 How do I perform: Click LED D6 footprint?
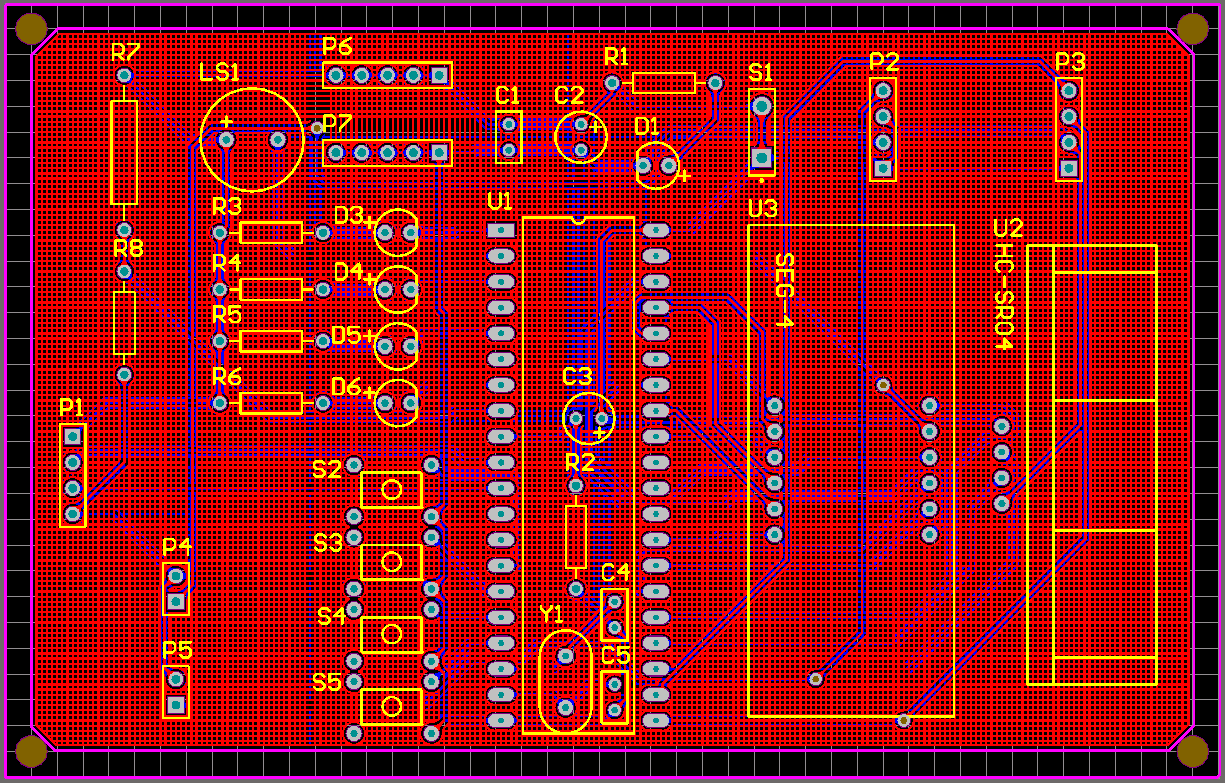tap(397, 403)
